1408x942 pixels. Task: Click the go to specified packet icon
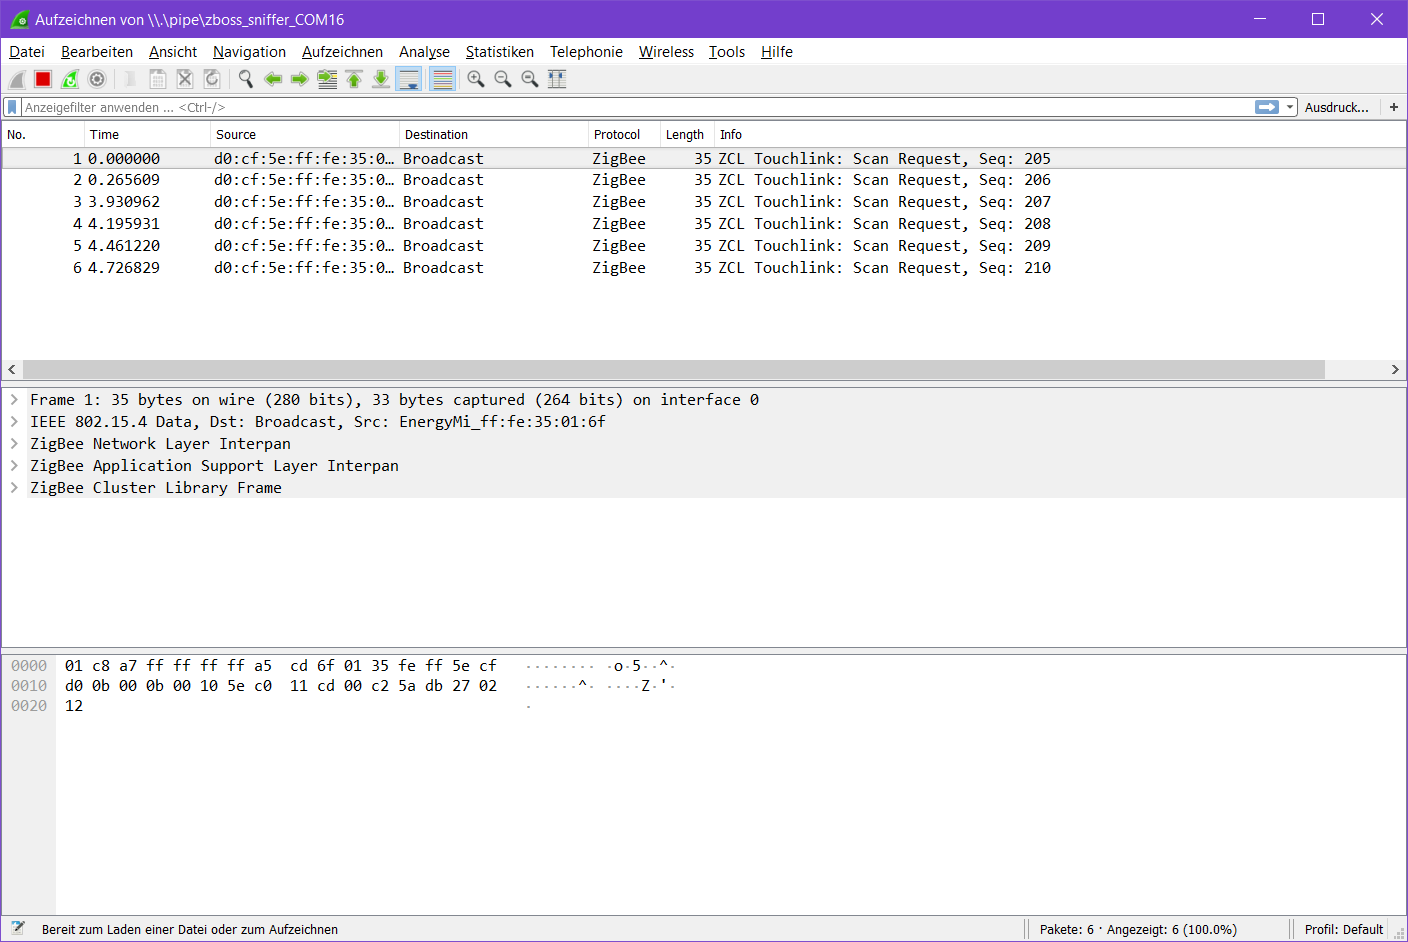pyautogui.click(x=327, y=79)
